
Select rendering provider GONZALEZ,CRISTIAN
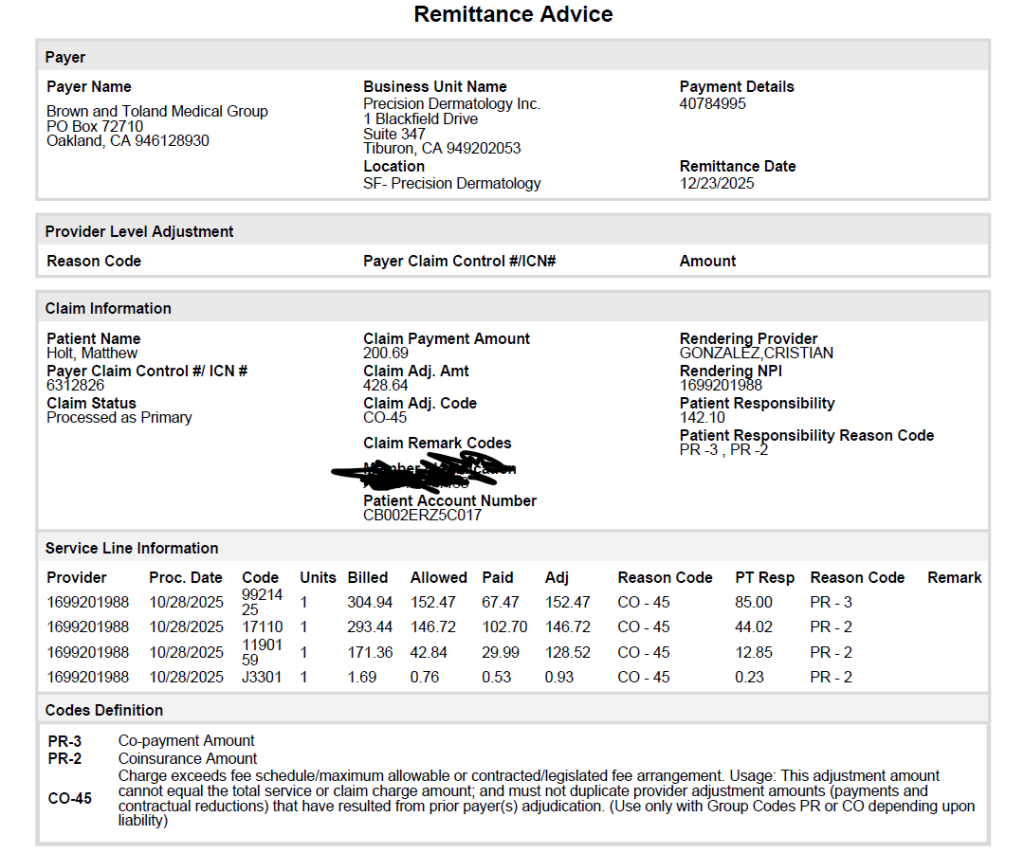click(x=756, y=354)
